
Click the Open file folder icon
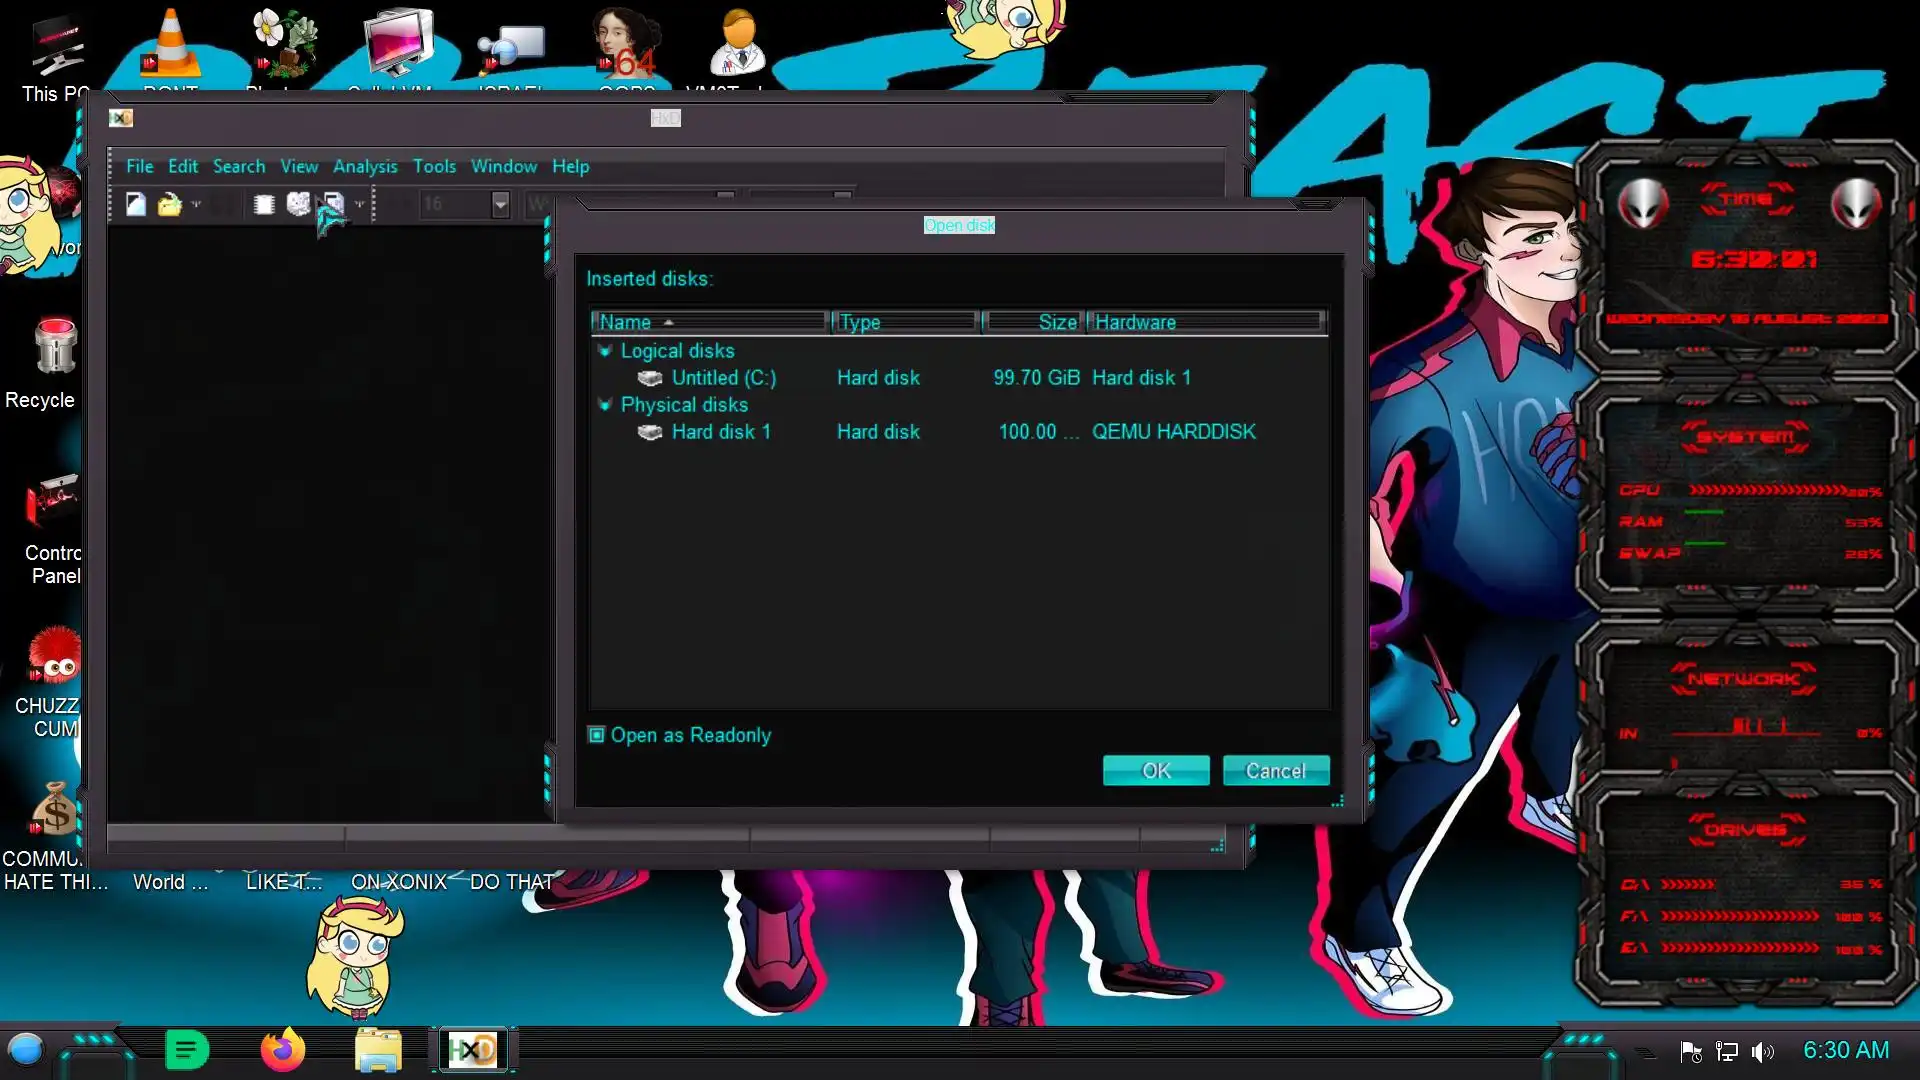coord(169,205)
